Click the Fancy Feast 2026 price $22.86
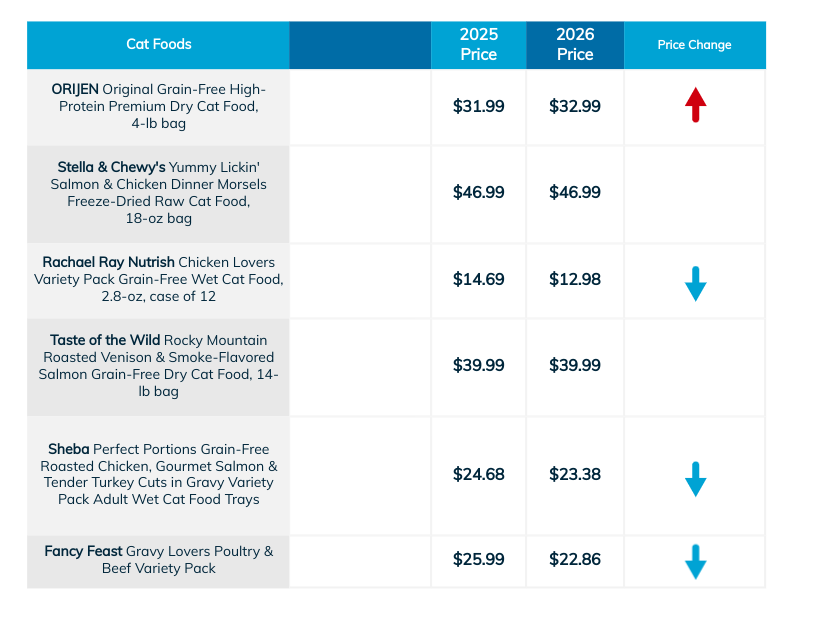 [x=575, y=559]
